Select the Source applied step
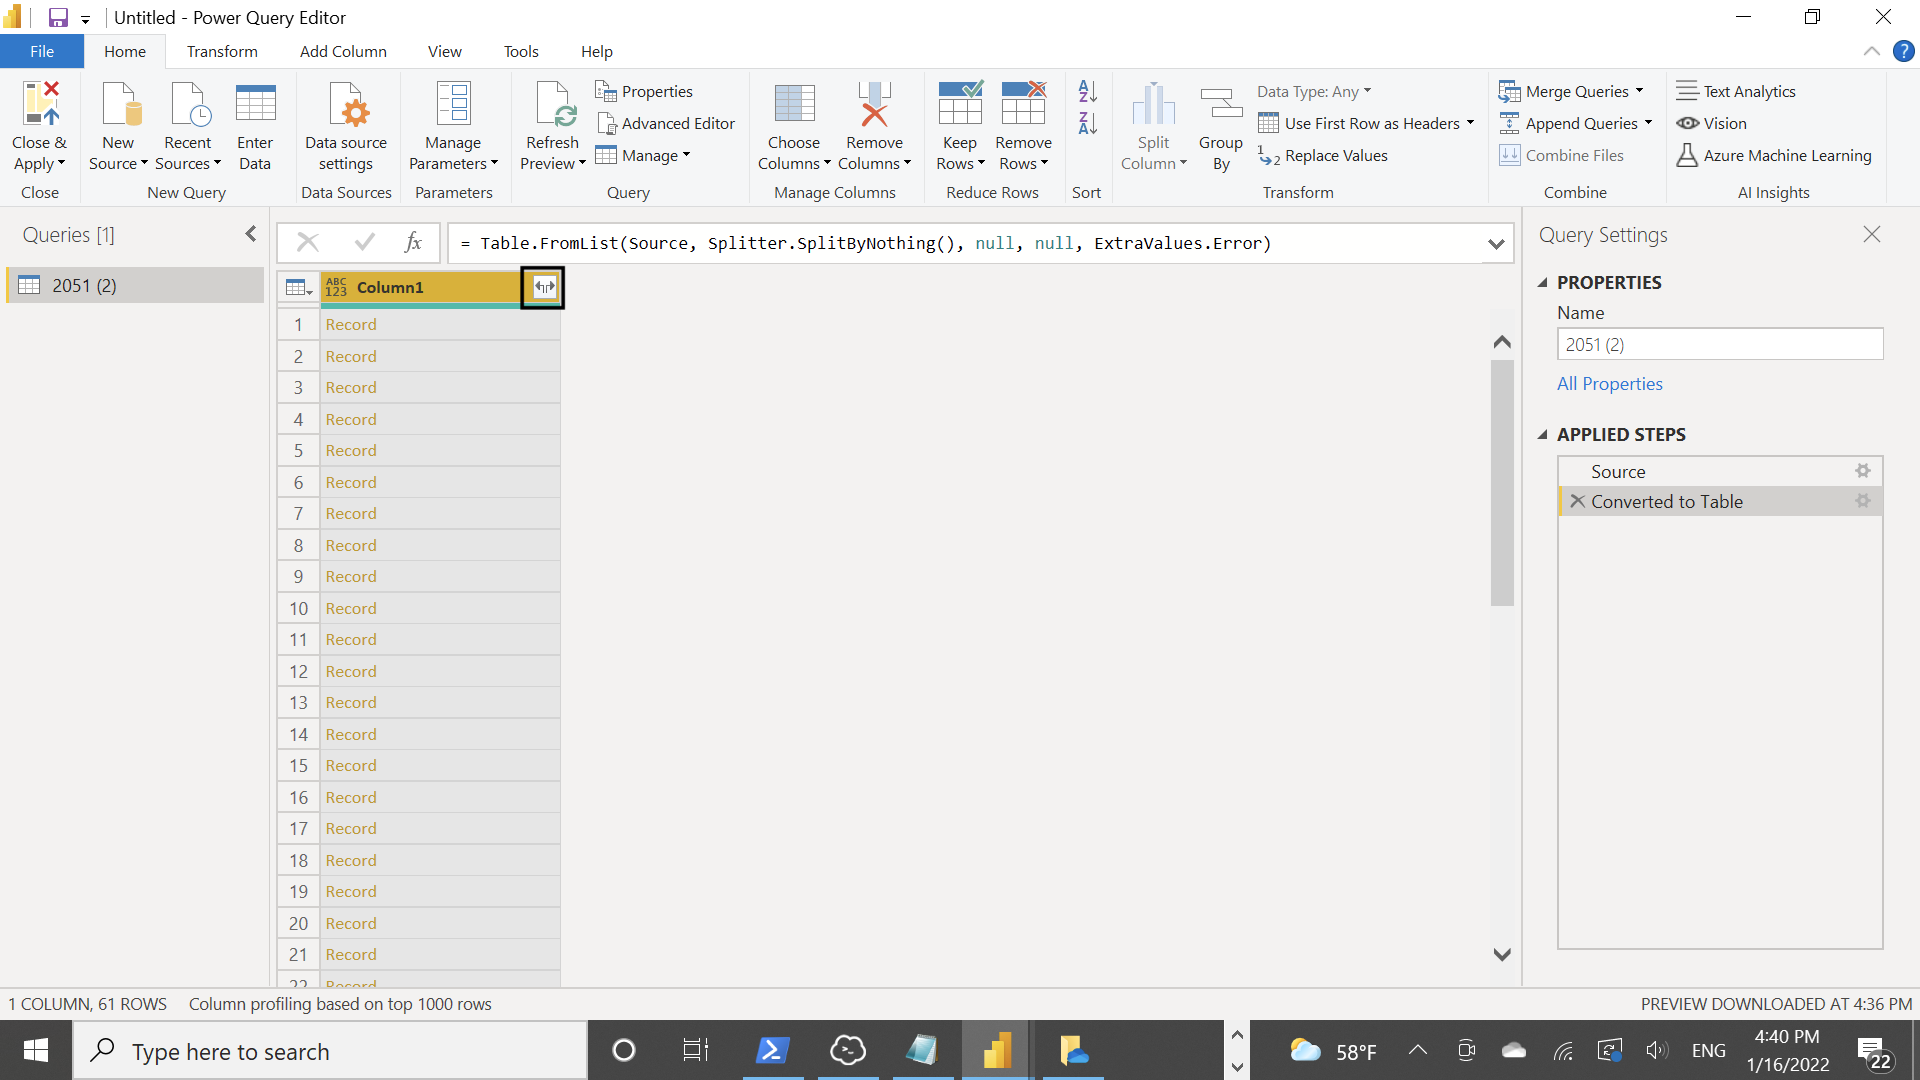Image resolution: width=1920 pixels, height=1080 pixels. tap(1720, 471)
